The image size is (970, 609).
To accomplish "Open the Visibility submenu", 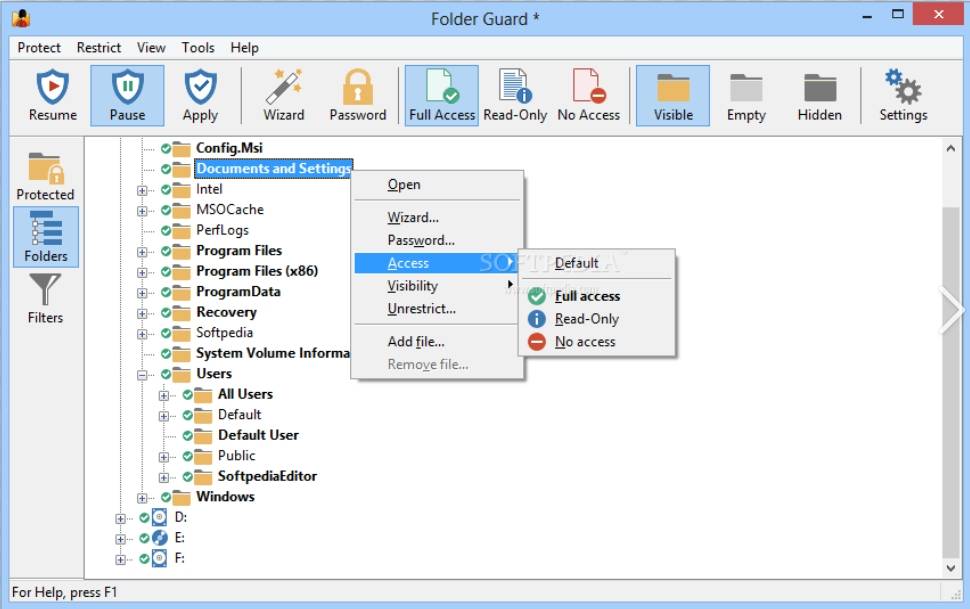I will 438,286.
